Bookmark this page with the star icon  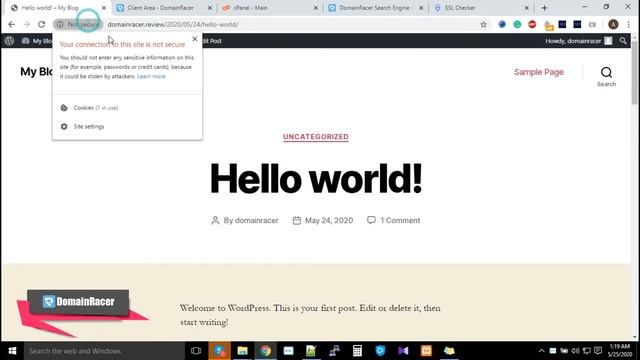(x=484, y=24)
